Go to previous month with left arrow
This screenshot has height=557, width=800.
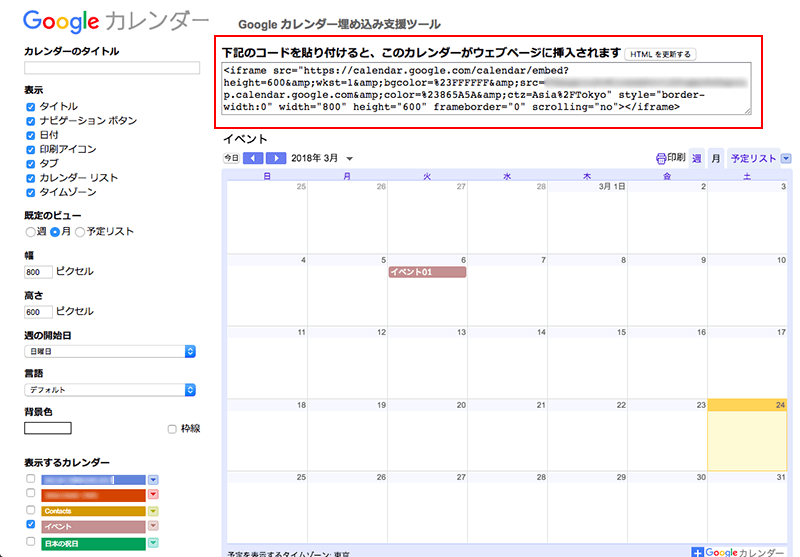(x=253, y=158)
